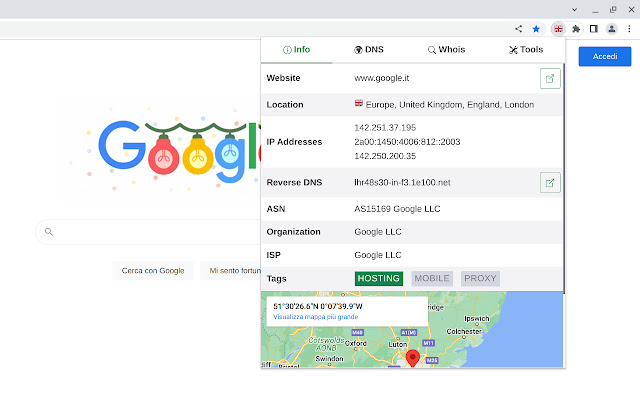Bookmark this page with the star icon
This screenshot has width=640, height=400.
coord(536,29)
